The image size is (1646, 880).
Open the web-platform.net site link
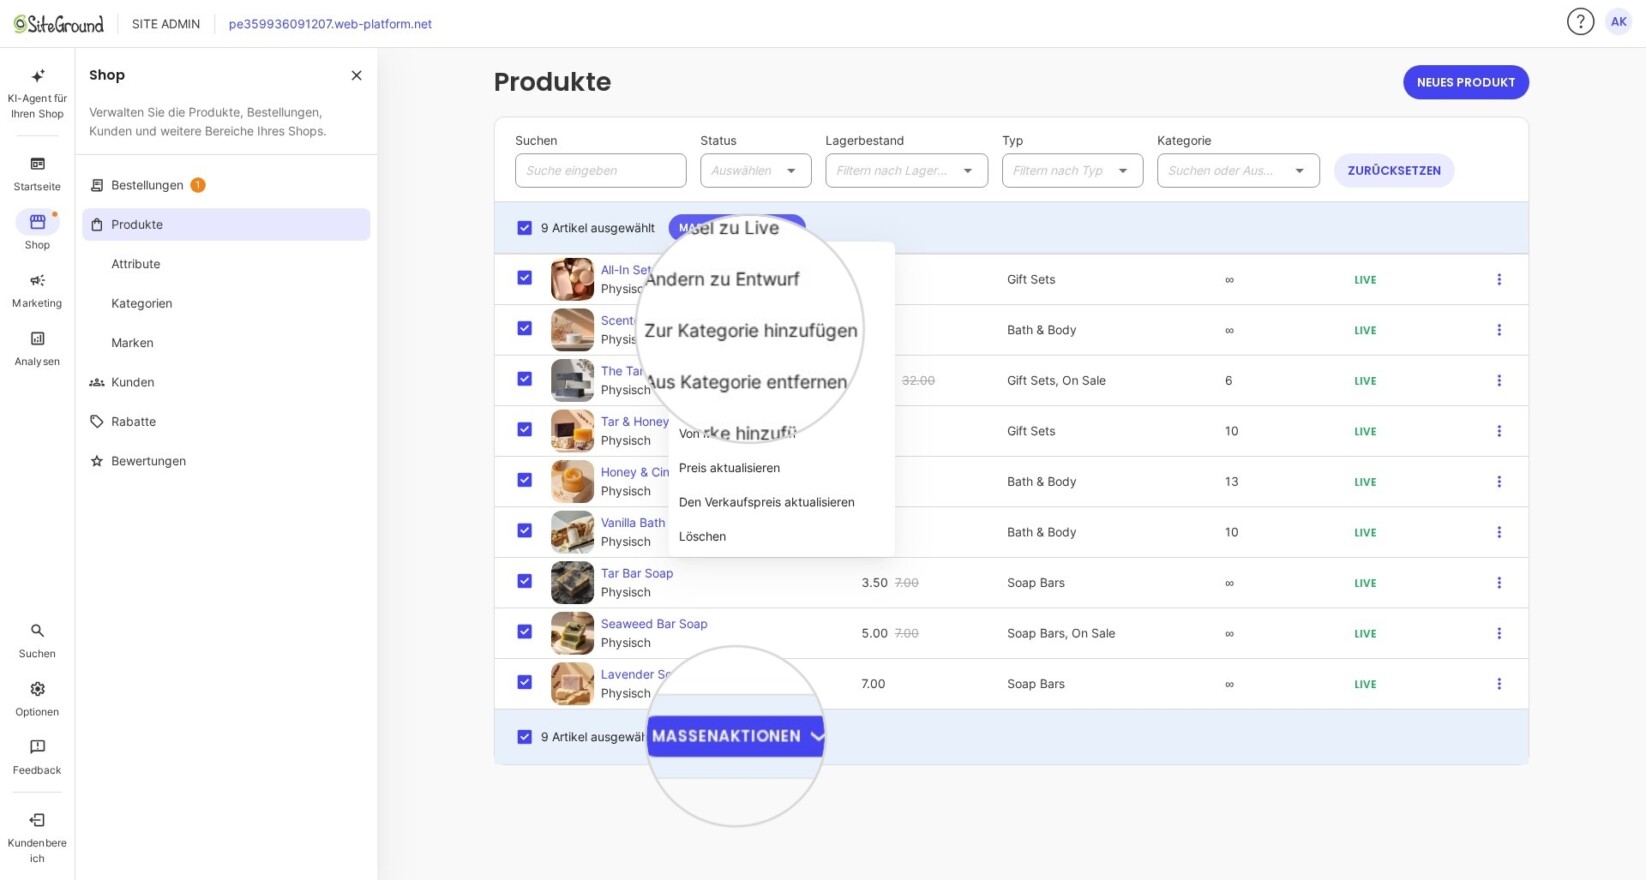pos(330,24)
